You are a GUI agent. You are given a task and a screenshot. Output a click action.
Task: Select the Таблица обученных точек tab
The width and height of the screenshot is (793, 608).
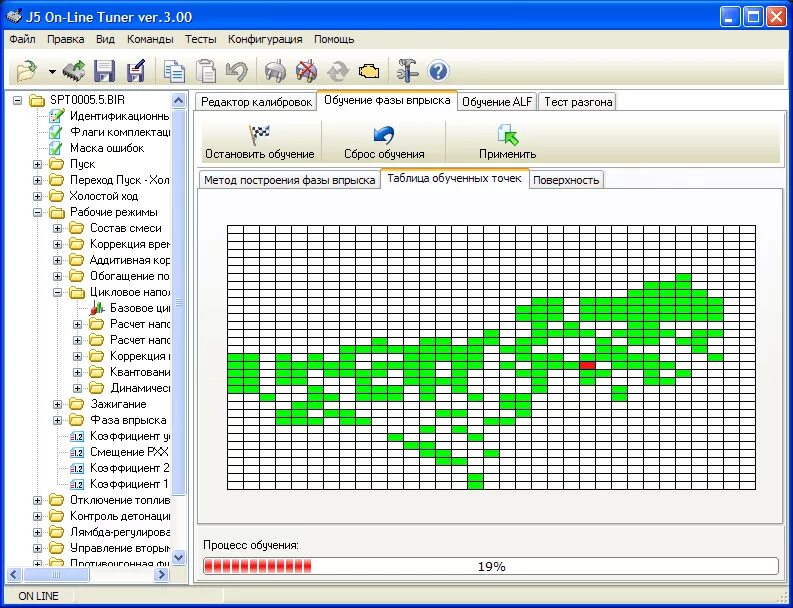click(x=454, y=179)
